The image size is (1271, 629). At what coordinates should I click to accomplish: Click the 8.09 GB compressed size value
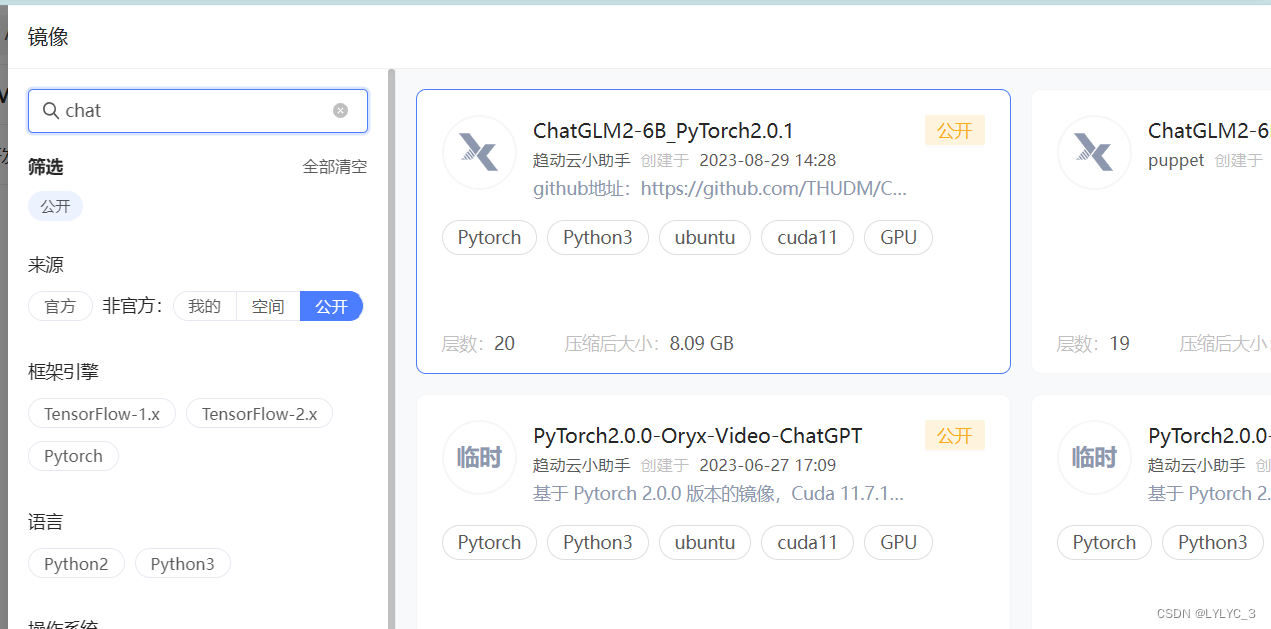(x=702, y=344)
